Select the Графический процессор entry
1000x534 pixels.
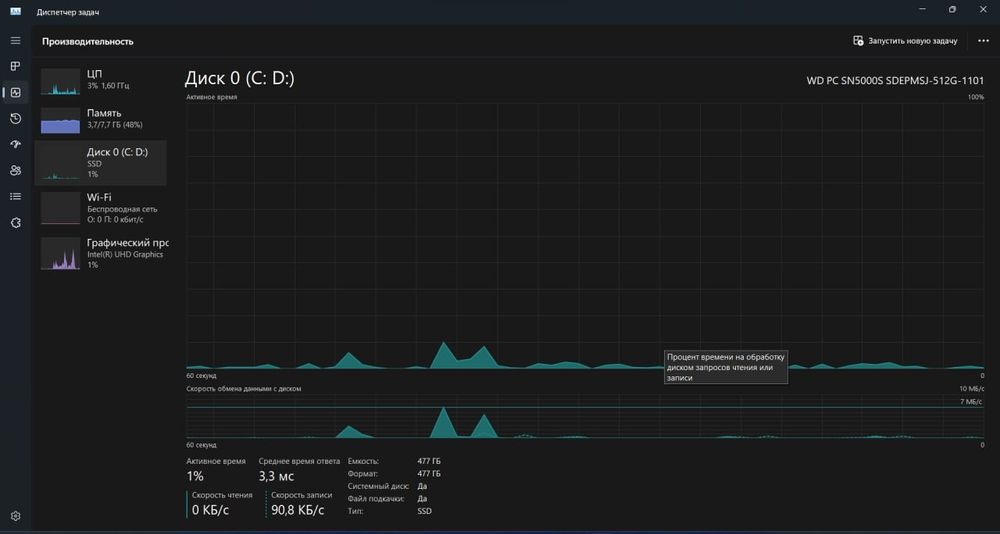[101, 253]
